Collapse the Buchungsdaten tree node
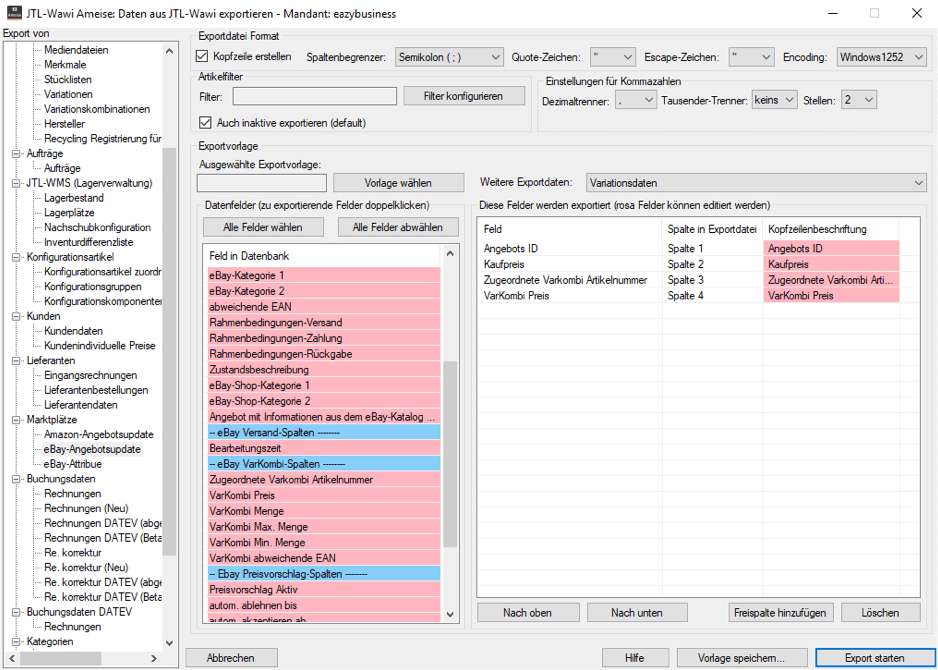The image size is (938, 670). 16,479
